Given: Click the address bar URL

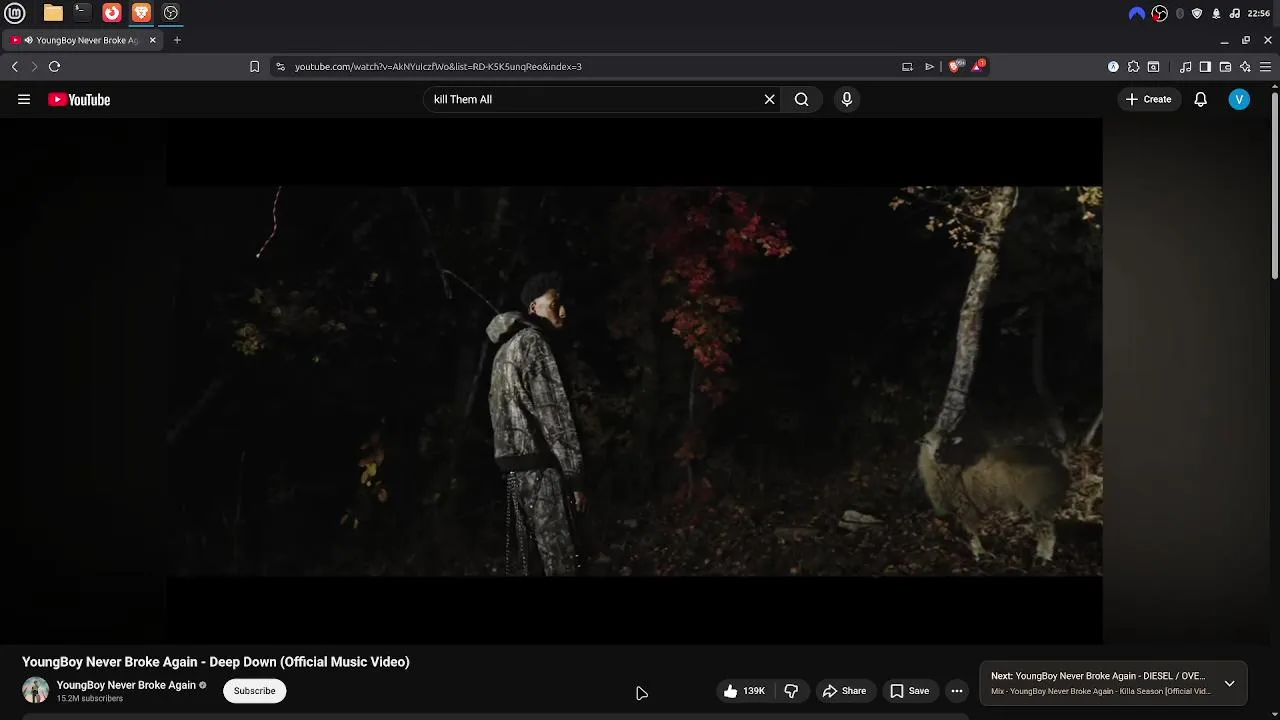Looking at the screenshot, I should click(438, 67).
